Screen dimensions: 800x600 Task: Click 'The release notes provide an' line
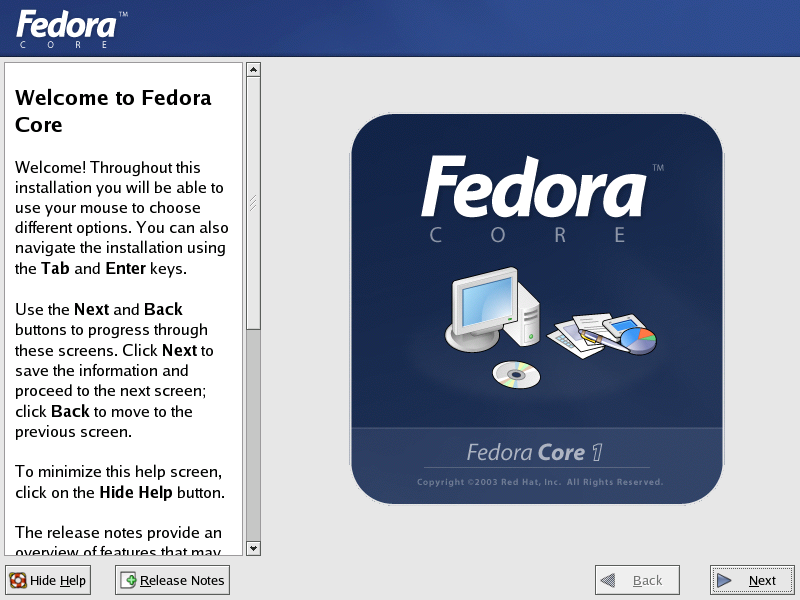tap(118, 533)
